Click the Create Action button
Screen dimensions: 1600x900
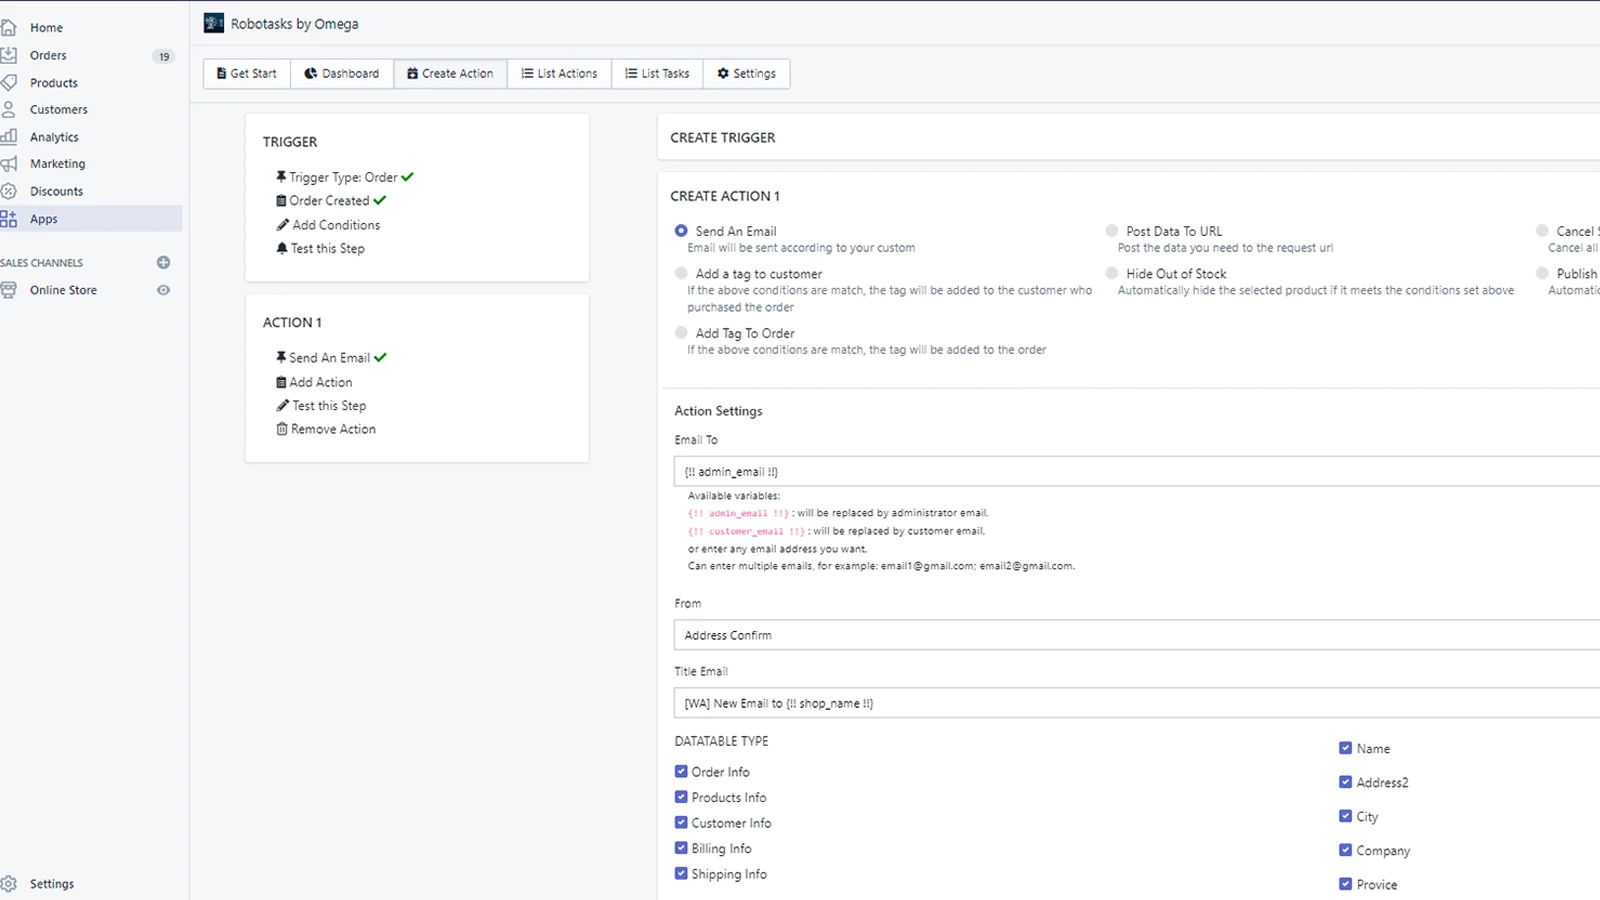451,73
